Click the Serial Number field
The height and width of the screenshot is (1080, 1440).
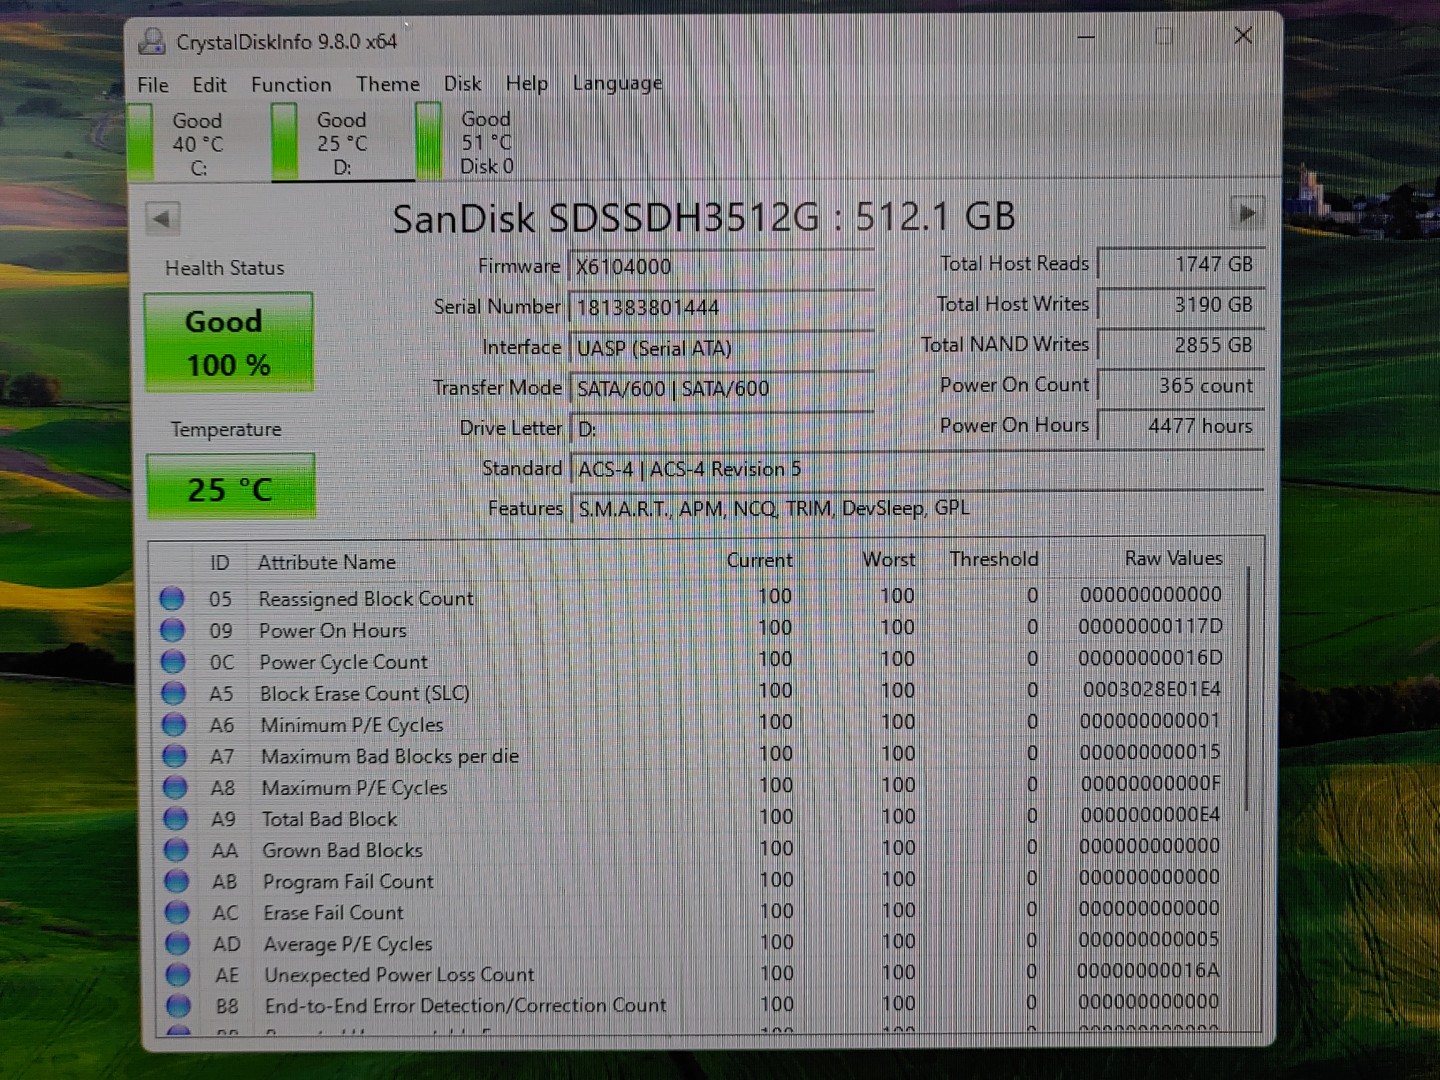coord(721,307)
